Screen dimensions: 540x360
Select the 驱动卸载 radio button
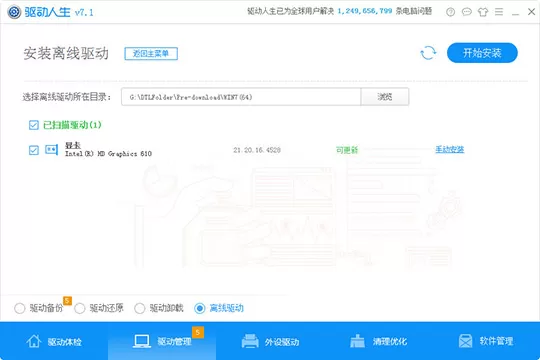[139, 308]
